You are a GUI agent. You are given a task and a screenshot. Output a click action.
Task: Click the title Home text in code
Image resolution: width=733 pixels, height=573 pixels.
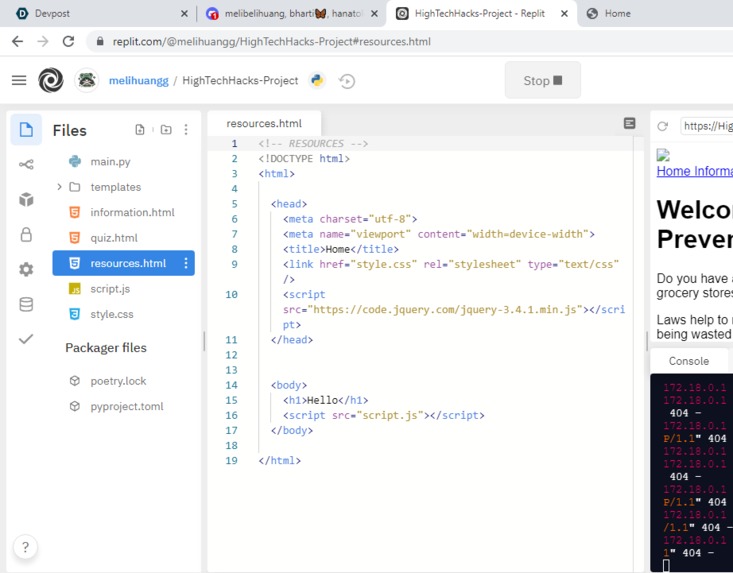click(338, 249)
